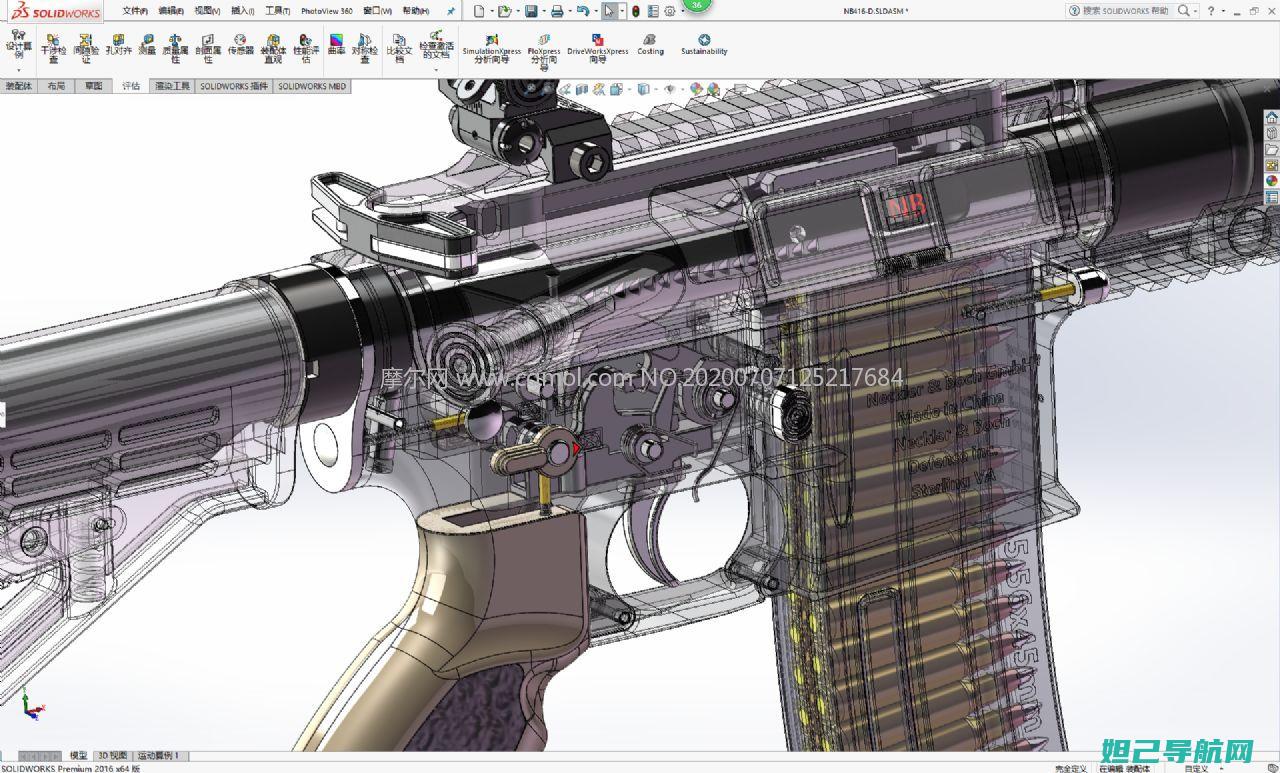Open the Options gear icon
The width and height of the screenshot is (1280, 773).
pyautogui.click(x=670, y=11)
